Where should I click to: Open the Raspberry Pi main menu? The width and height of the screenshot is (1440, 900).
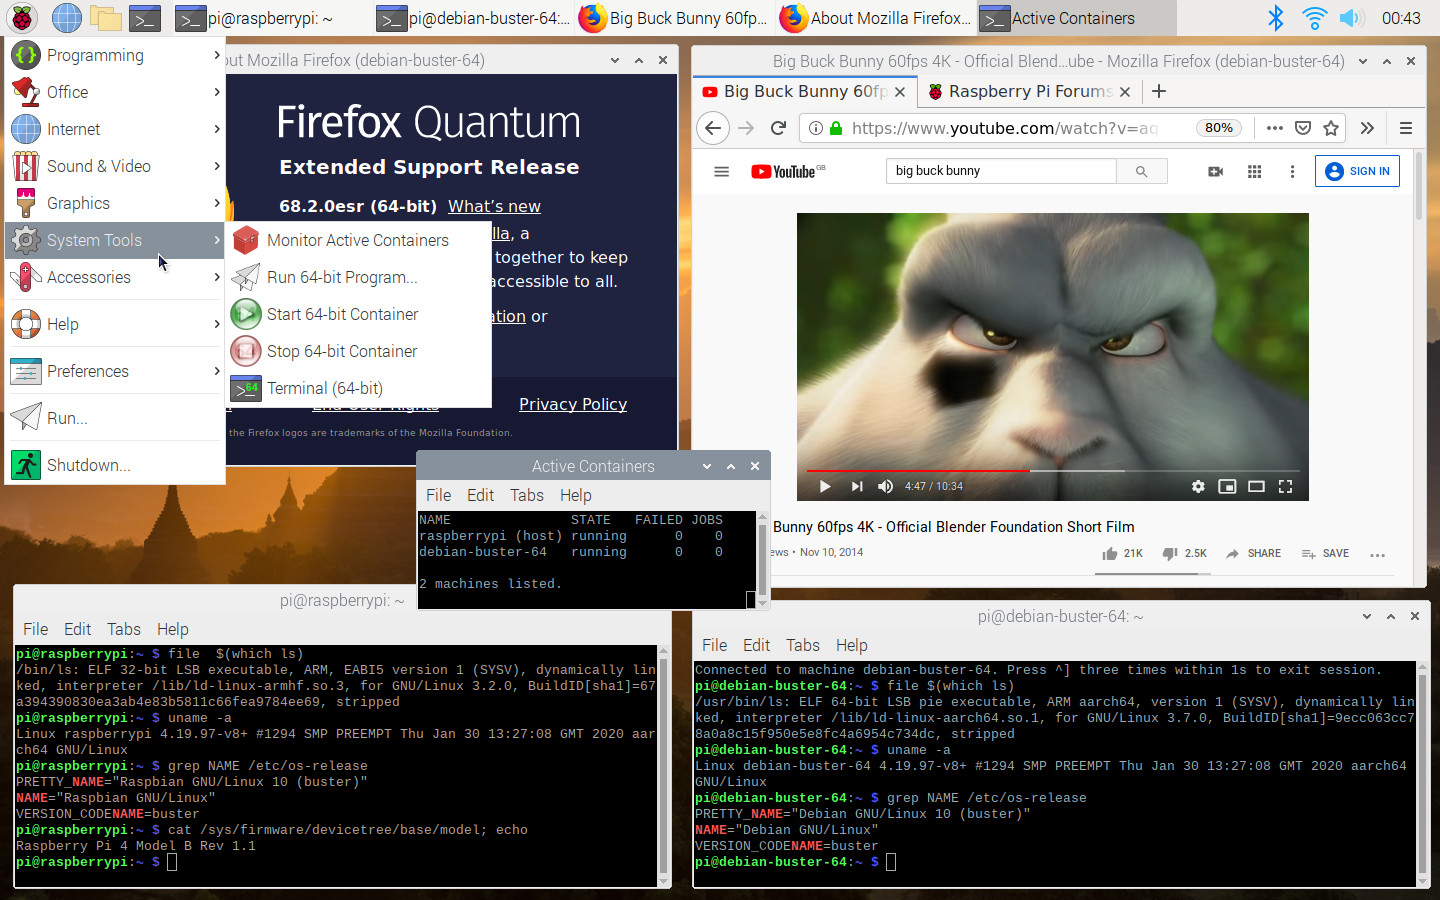pyautogui.click(x=22, y=17)
